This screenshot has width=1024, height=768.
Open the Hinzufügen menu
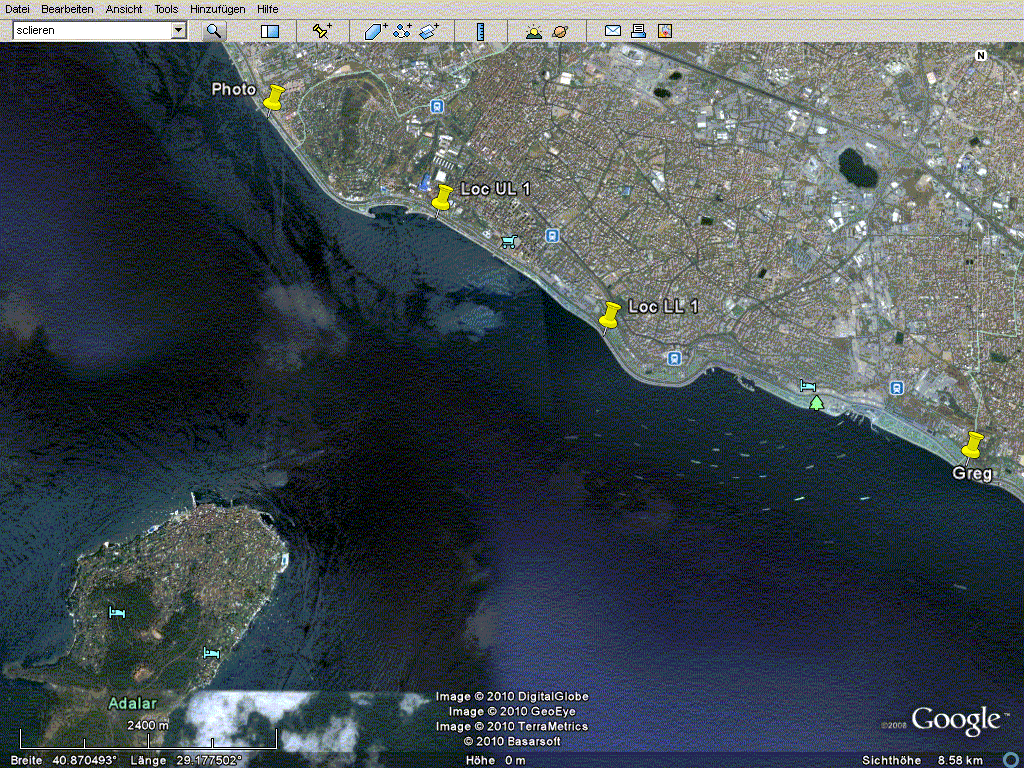point(218,8)
